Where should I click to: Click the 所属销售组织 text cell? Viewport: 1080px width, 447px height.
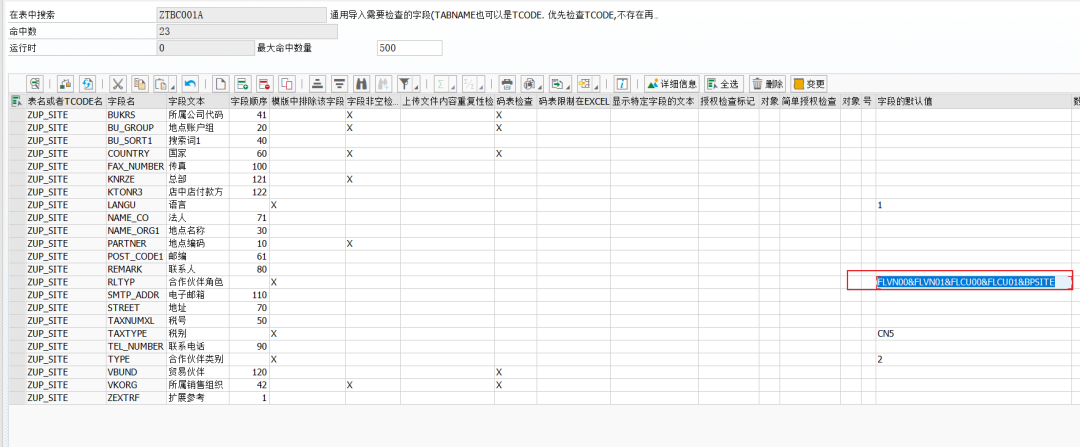[197, 385]
